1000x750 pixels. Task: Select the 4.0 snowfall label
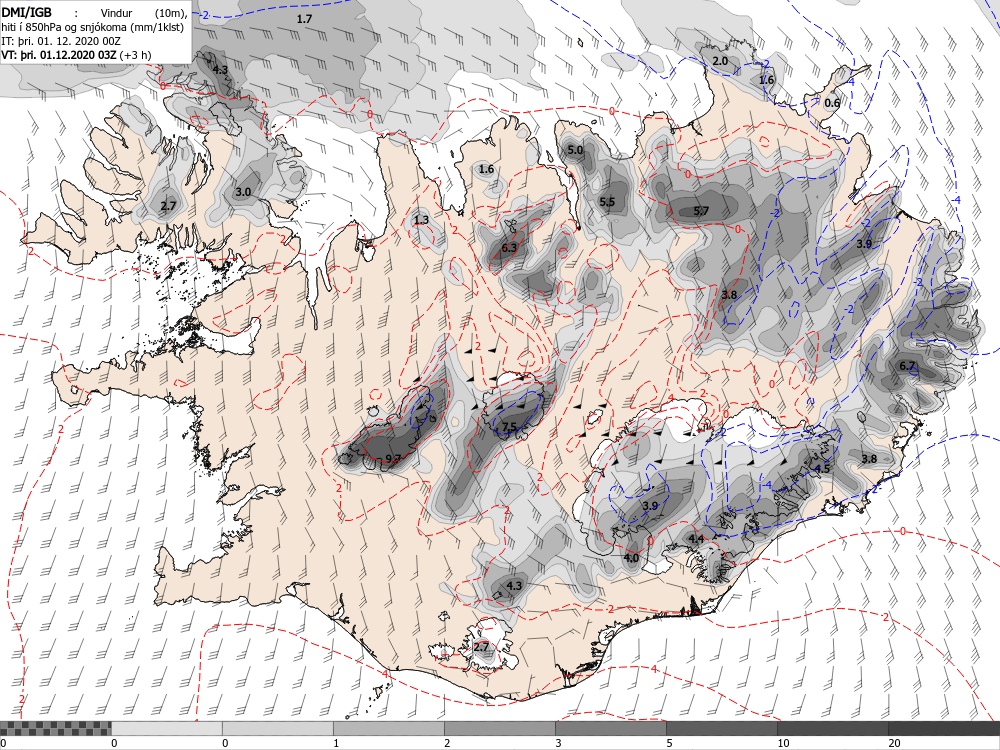(x=631, y=558)
